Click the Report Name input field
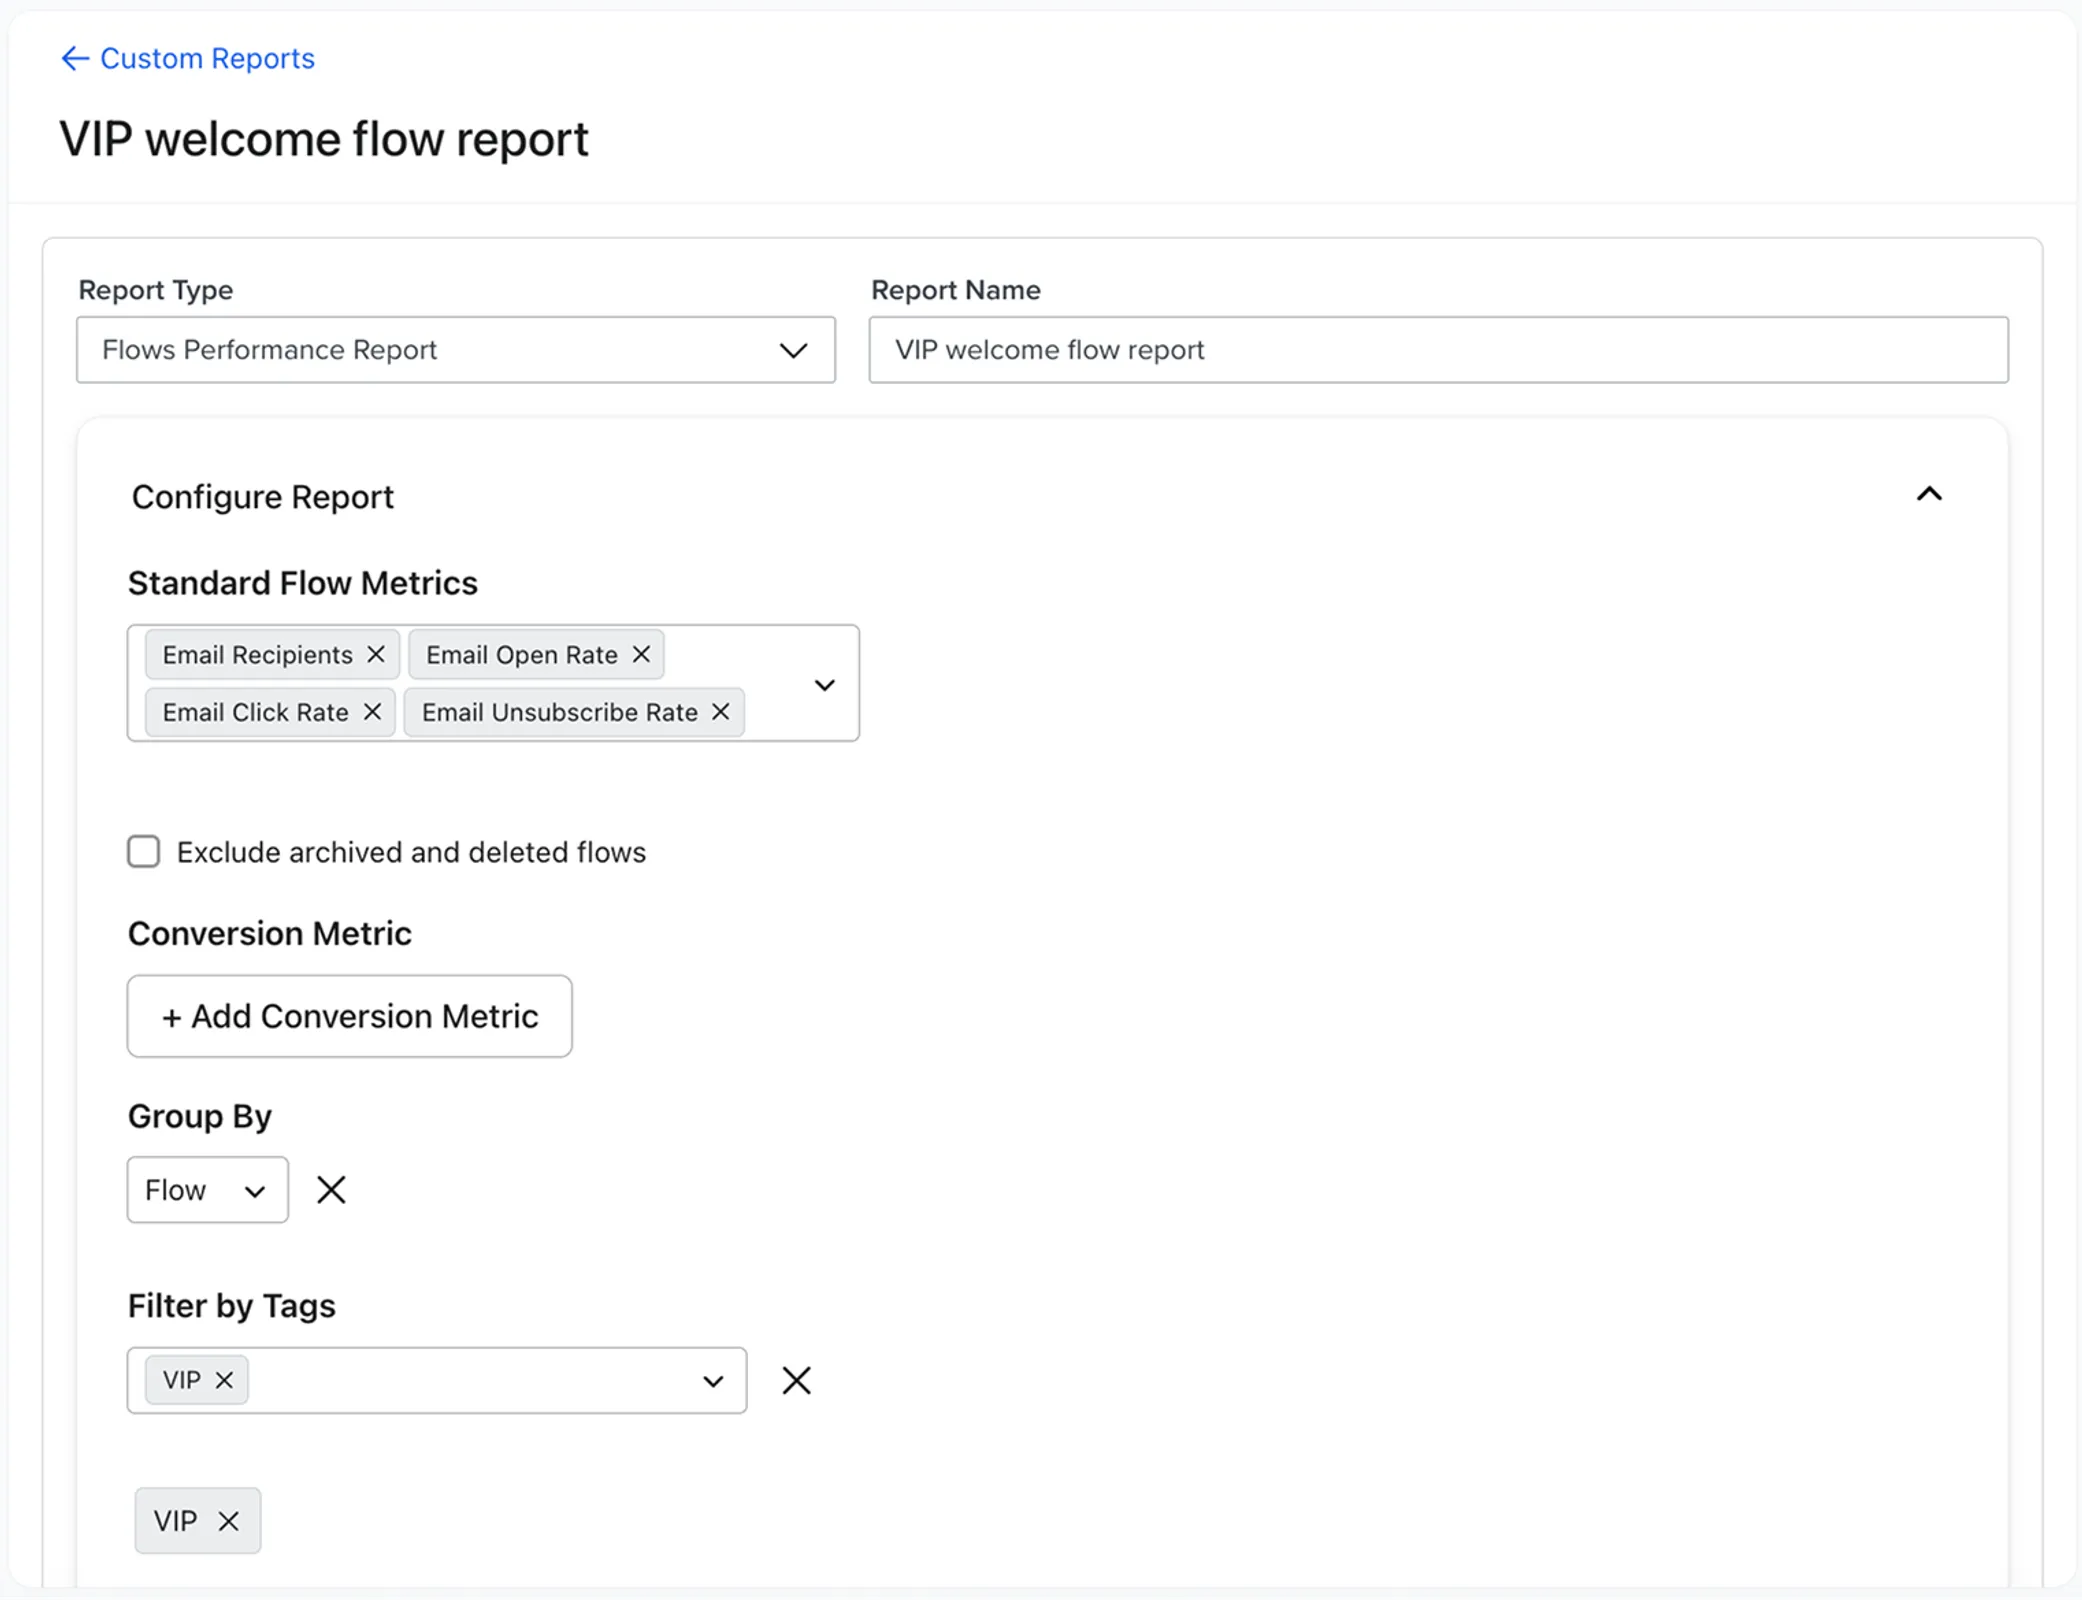Screen dimensions: 2082x1600 (x=1438, y=350)
